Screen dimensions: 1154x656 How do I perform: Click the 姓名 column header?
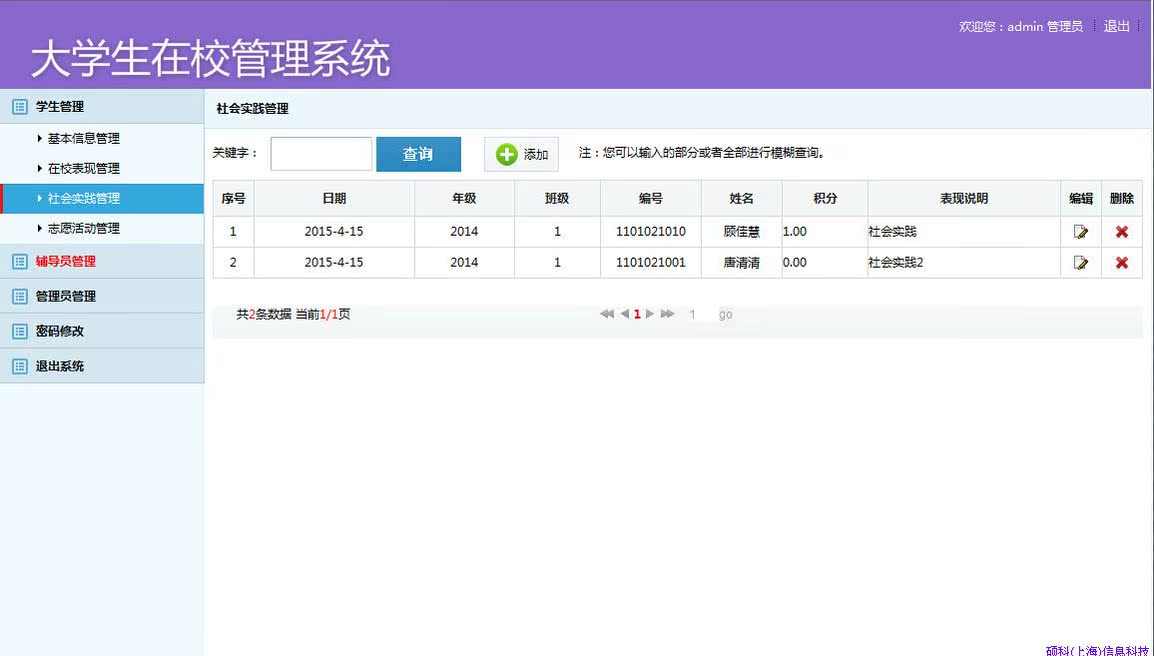tap(741, 199)
